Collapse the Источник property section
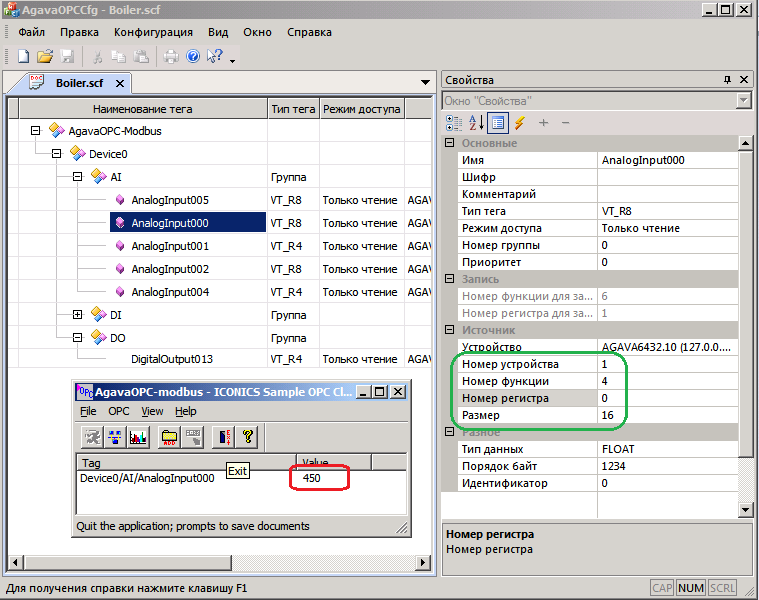Image resolution: width=759 pixels, height=600 pixels. [450, 330]
